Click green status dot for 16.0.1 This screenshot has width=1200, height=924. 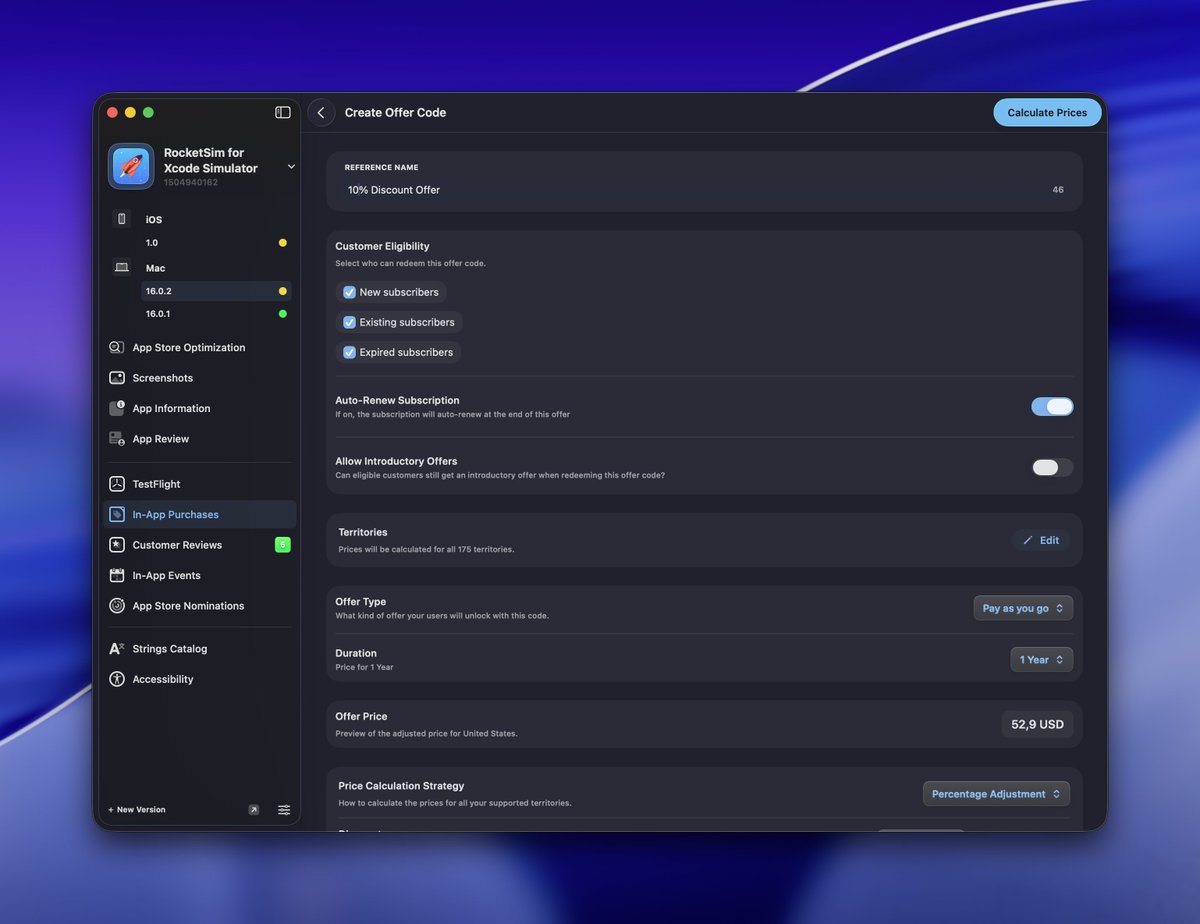pos(283,314)
